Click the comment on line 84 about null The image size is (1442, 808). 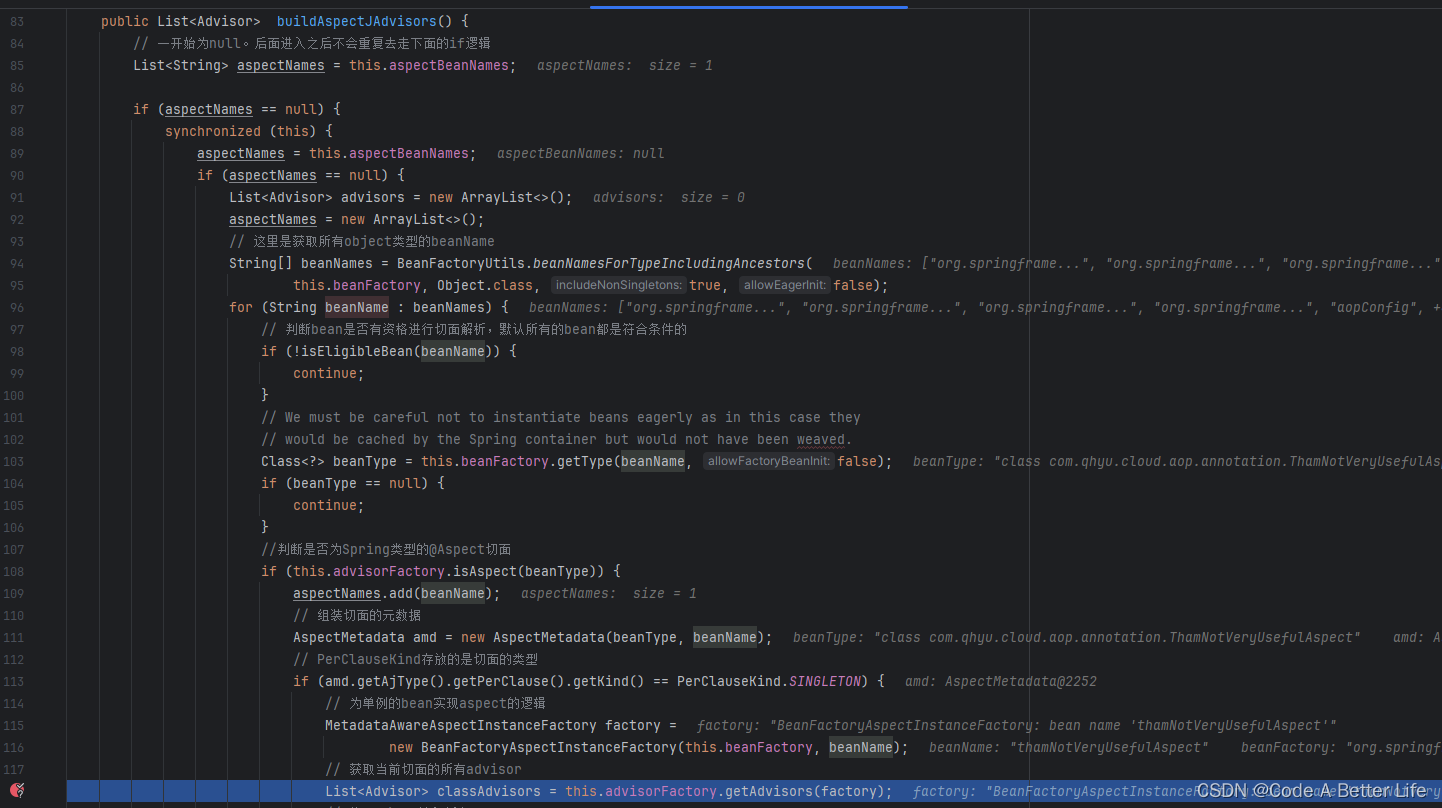[x=311, y=43]
